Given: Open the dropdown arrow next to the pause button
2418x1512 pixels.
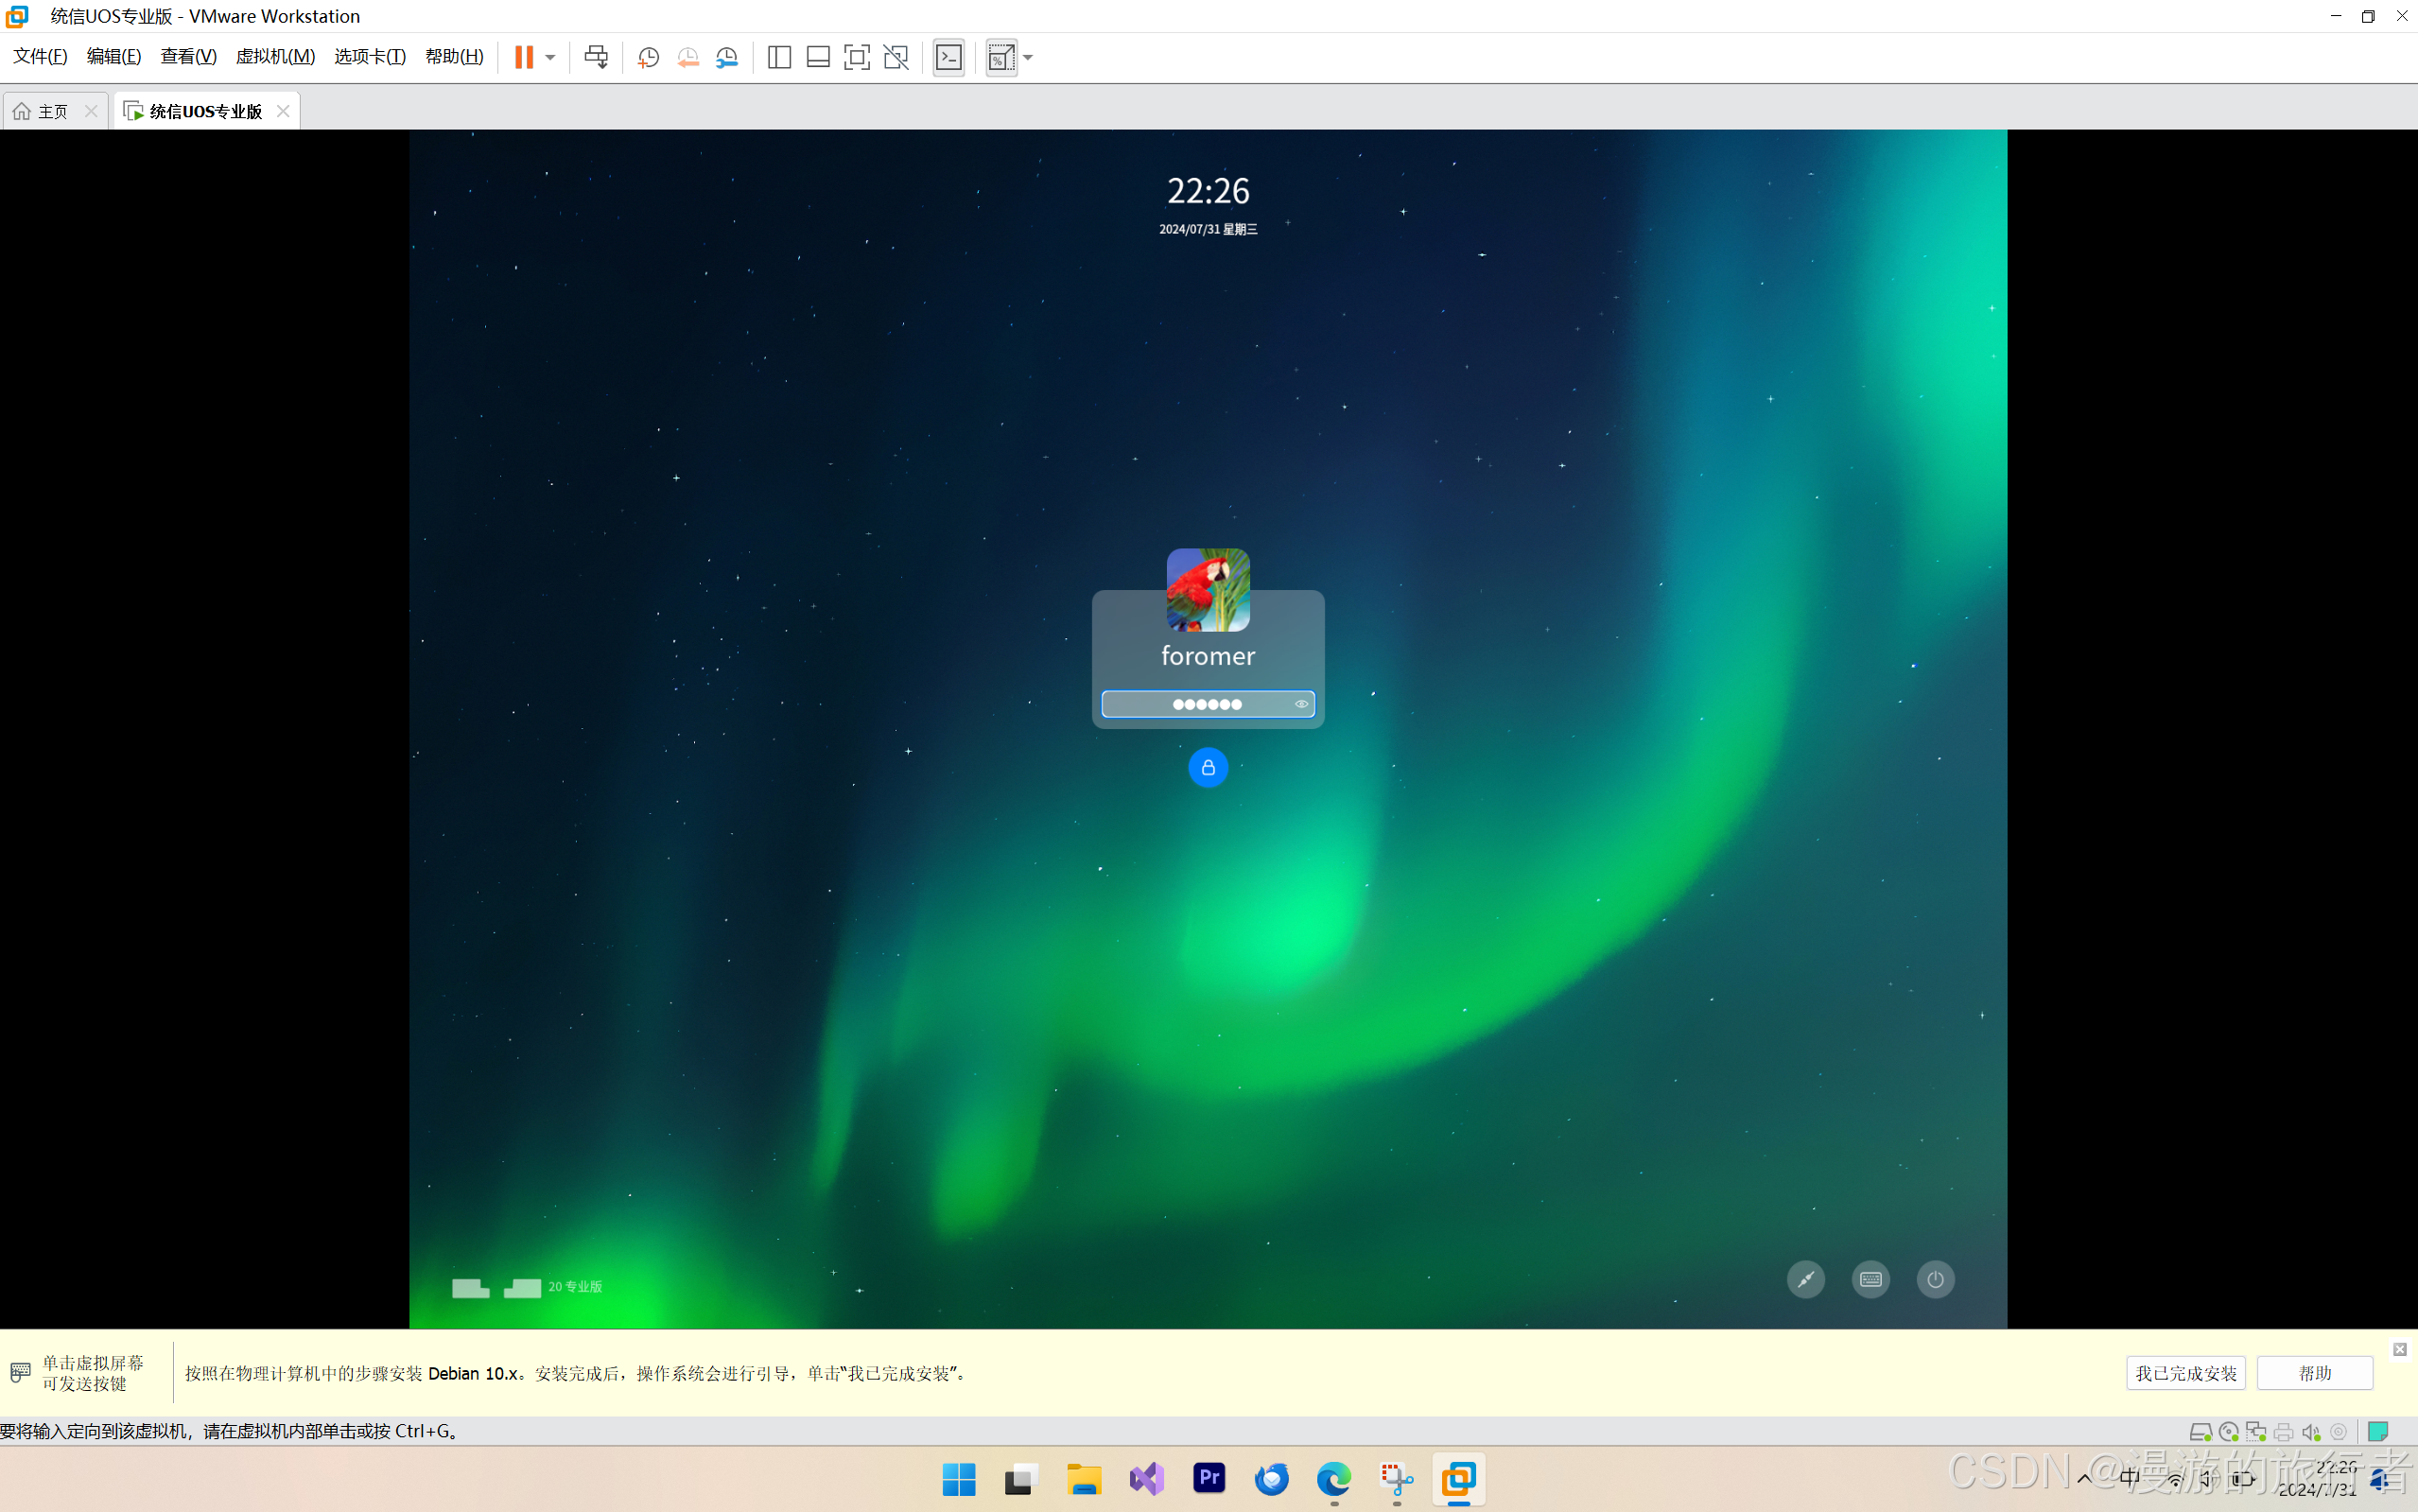Looking at the screenshot, I should pos(550,57).
